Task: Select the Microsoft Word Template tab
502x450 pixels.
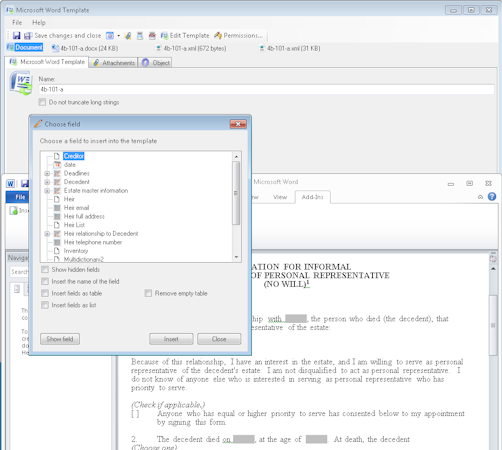Action: tap(47, 62)
